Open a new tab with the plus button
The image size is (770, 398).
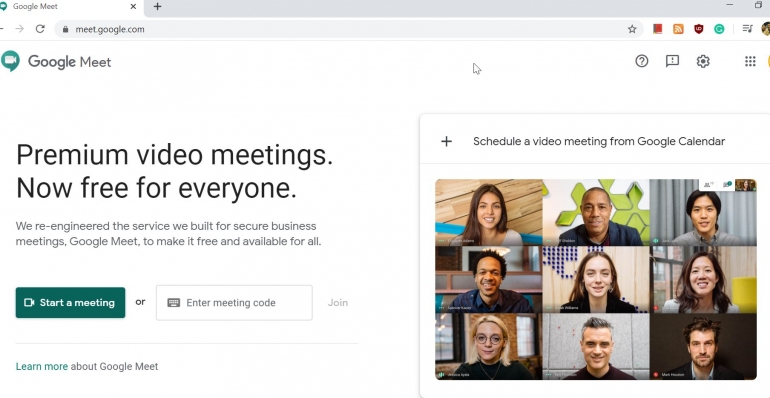tap(157, 6)
